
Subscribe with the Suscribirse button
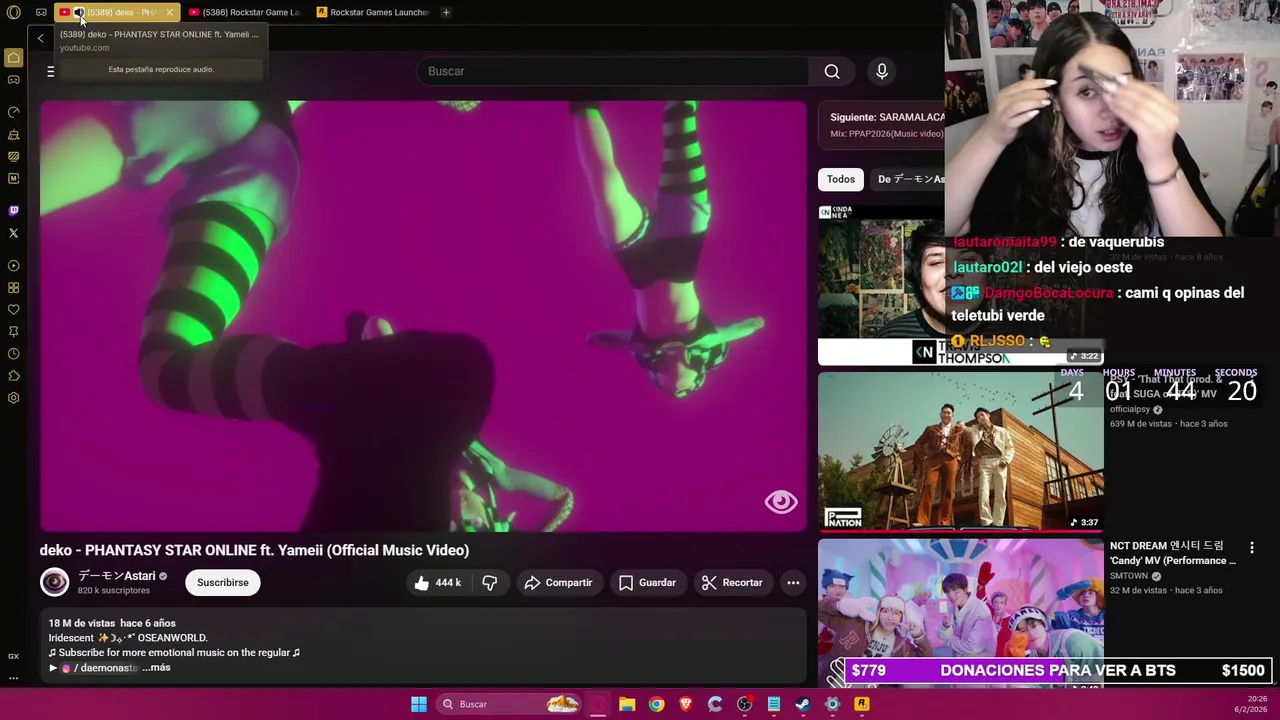click(x=223, y=582)
